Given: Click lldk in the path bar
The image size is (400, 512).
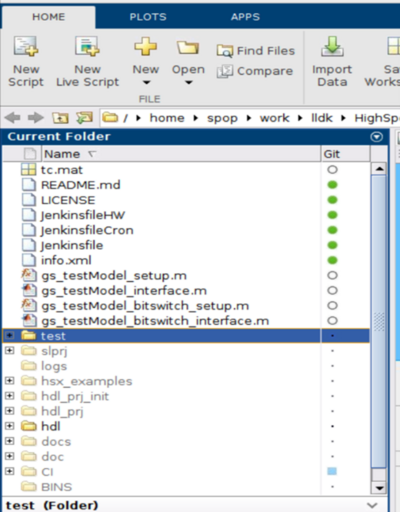Looking at the screenshot, I should point(322,118).
